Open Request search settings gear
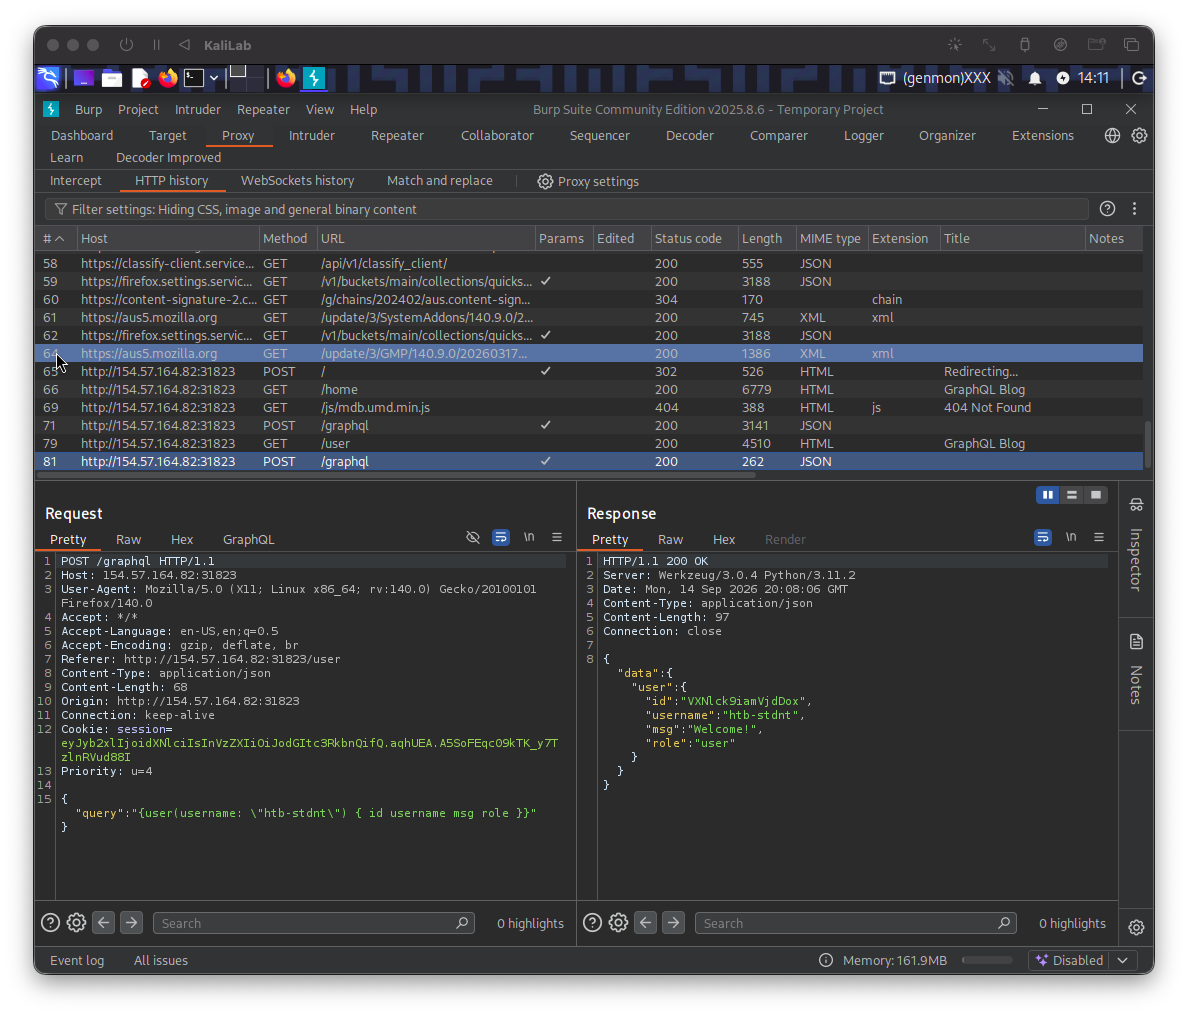 point(76,923)
